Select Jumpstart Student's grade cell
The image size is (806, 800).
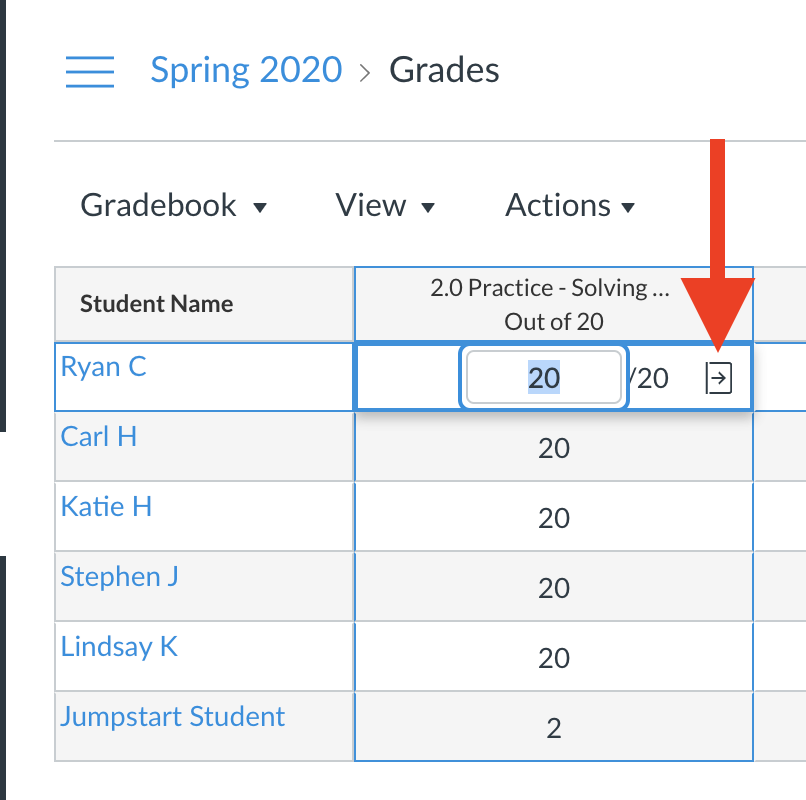553,727
